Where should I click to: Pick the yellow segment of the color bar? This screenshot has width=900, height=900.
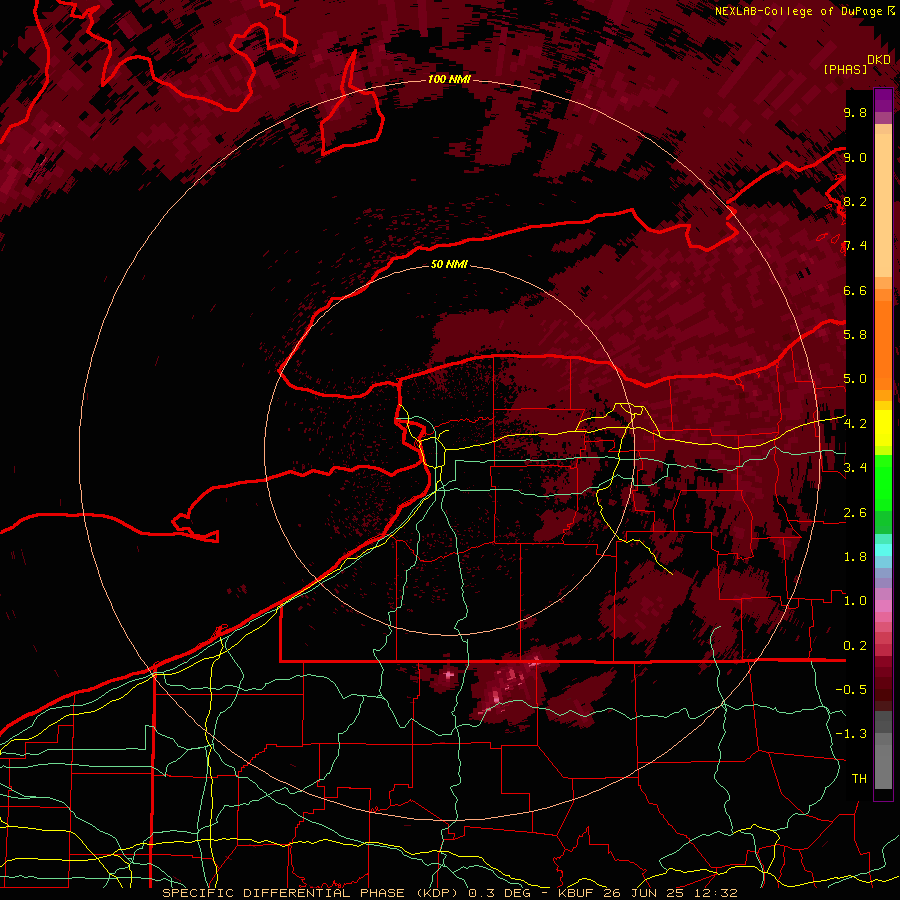883,428
